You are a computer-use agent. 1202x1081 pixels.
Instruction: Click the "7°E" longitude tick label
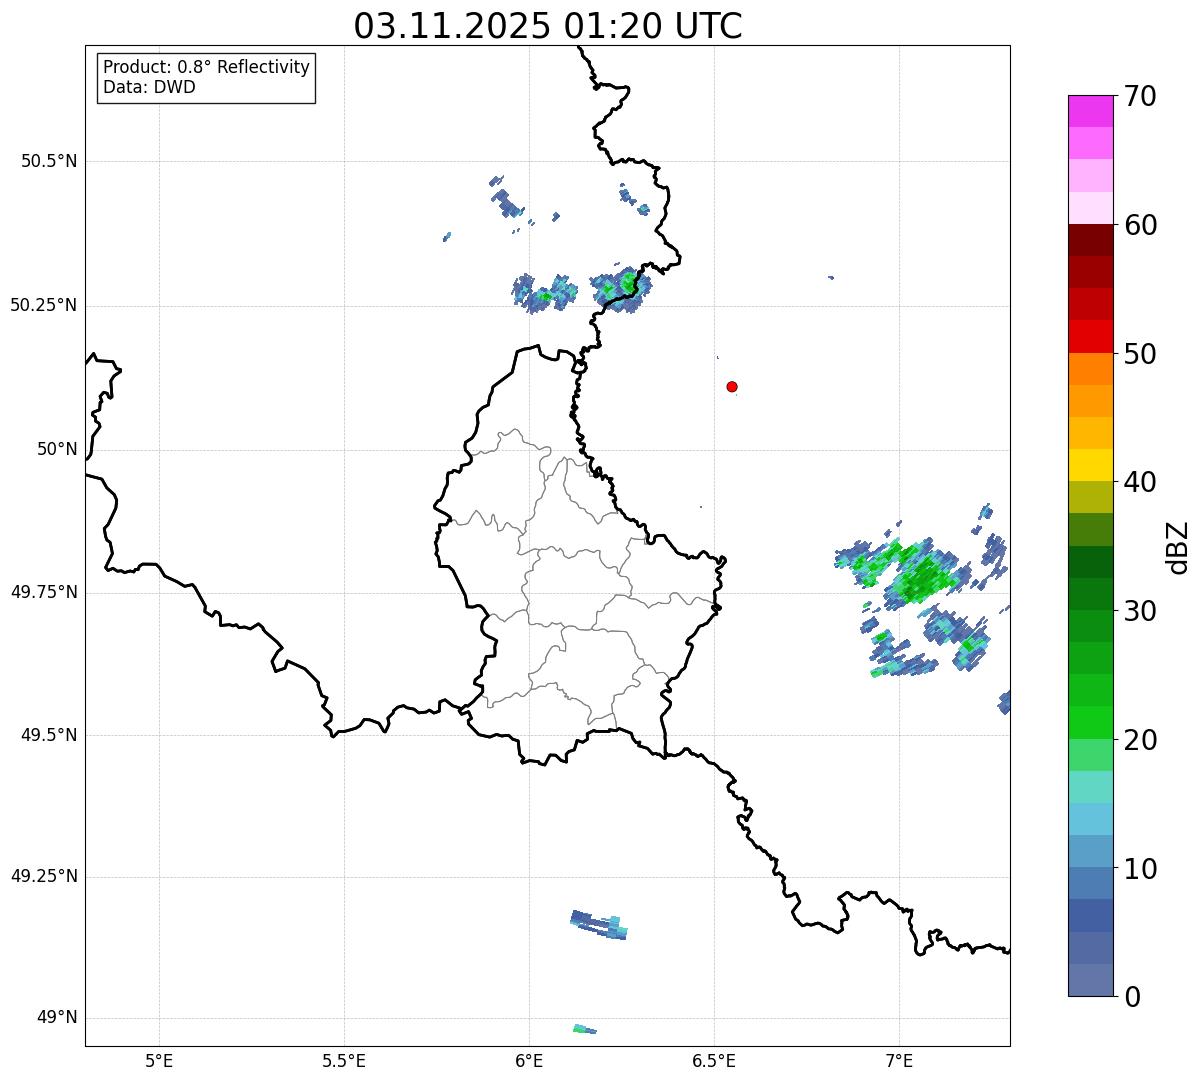point(899,1060)
